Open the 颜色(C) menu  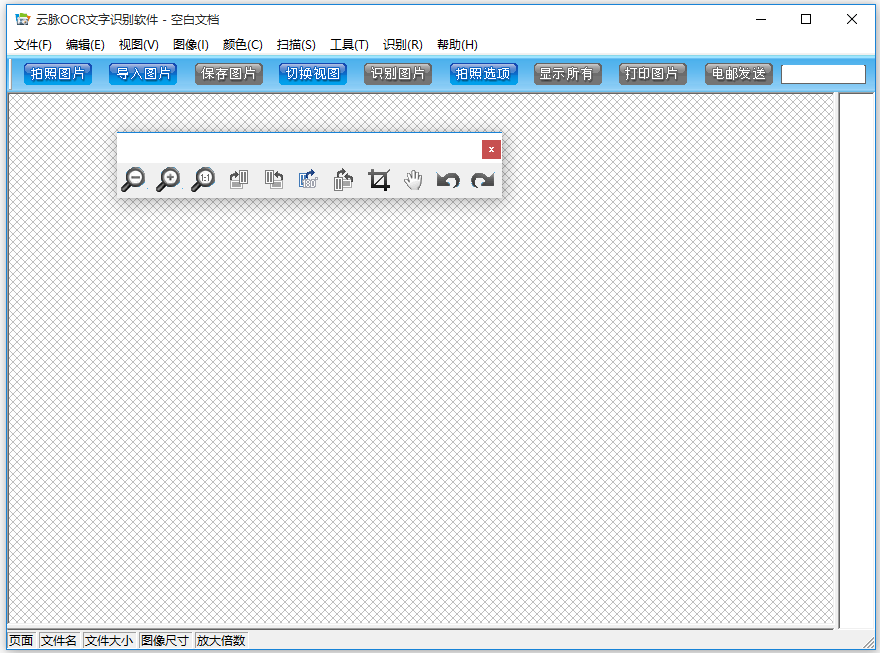(242, 45)
